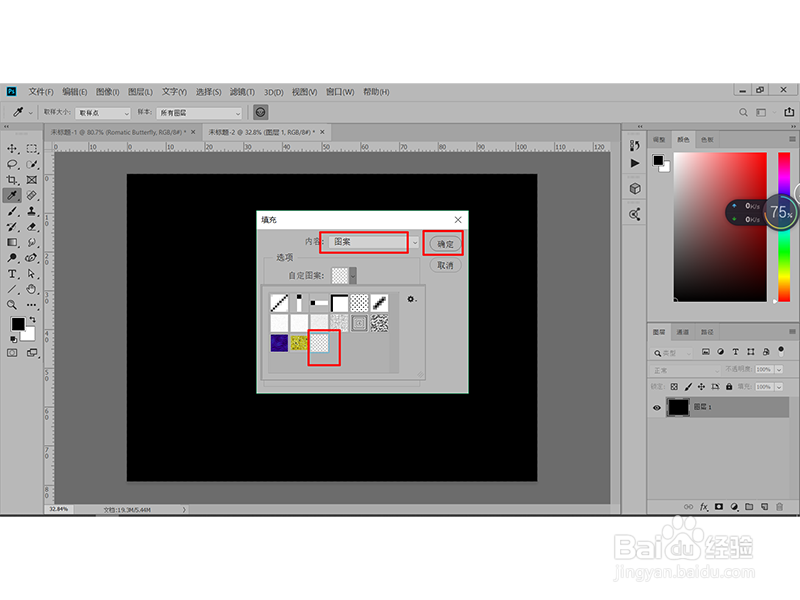800x600 pixels.
Task: Select the Gradient tool
Action: click(x=12, y=242)
